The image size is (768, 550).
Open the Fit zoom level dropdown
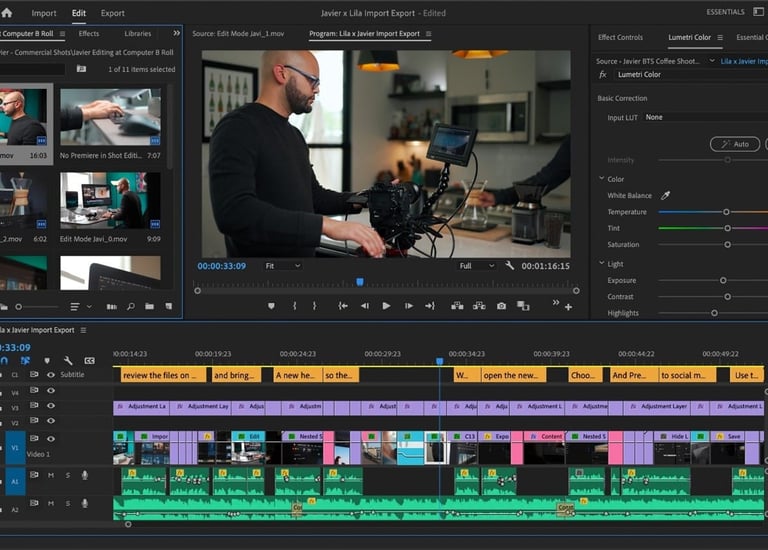pyautogui.click(x=282, y=266)
